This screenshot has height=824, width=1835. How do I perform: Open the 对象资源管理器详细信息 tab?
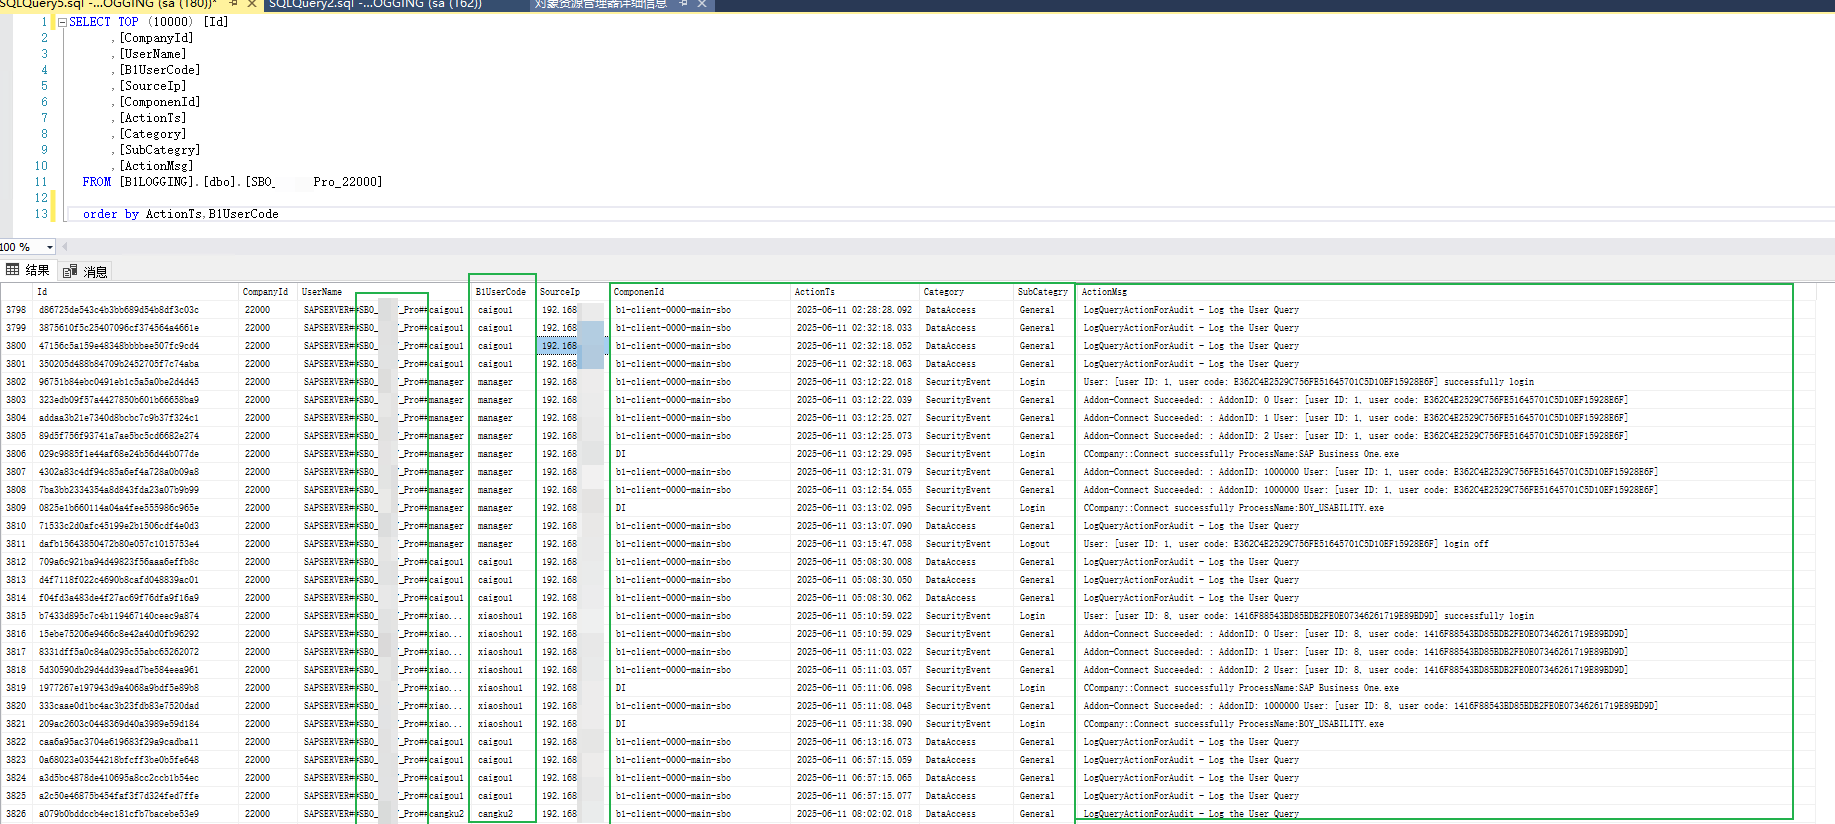(x=600, y=4)
